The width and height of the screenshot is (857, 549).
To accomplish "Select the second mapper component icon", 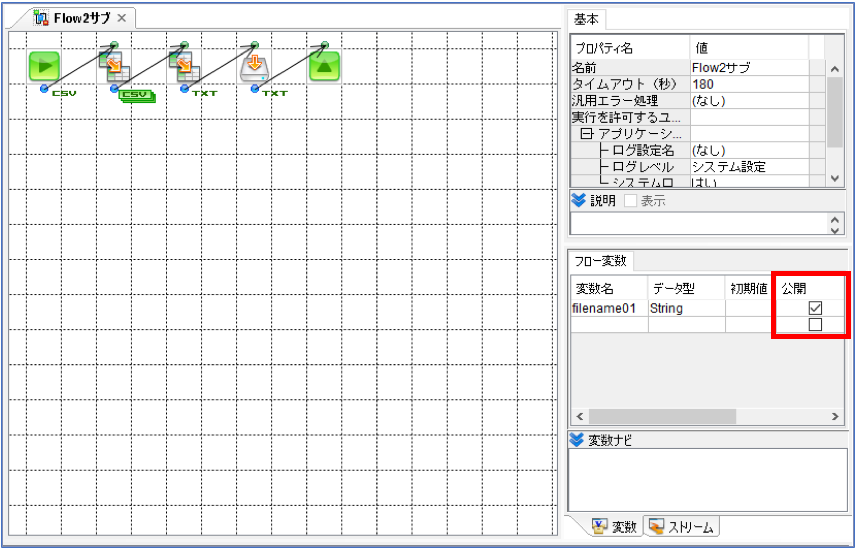I will [184, 66].
